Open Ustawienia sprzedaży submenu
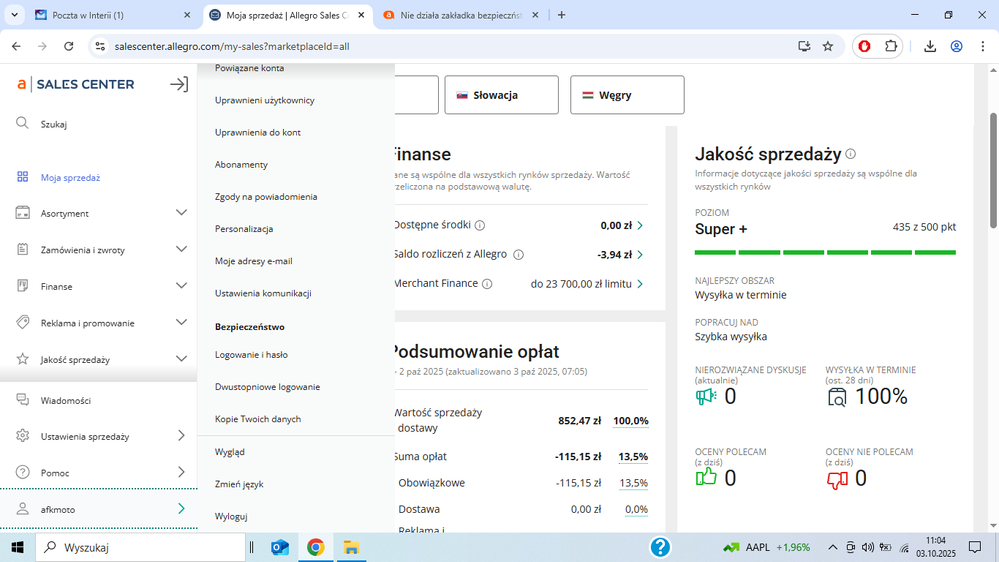Image resolution: width=999 pixels, height=562 pixels. pyautogui.click(x=181, y=436)
